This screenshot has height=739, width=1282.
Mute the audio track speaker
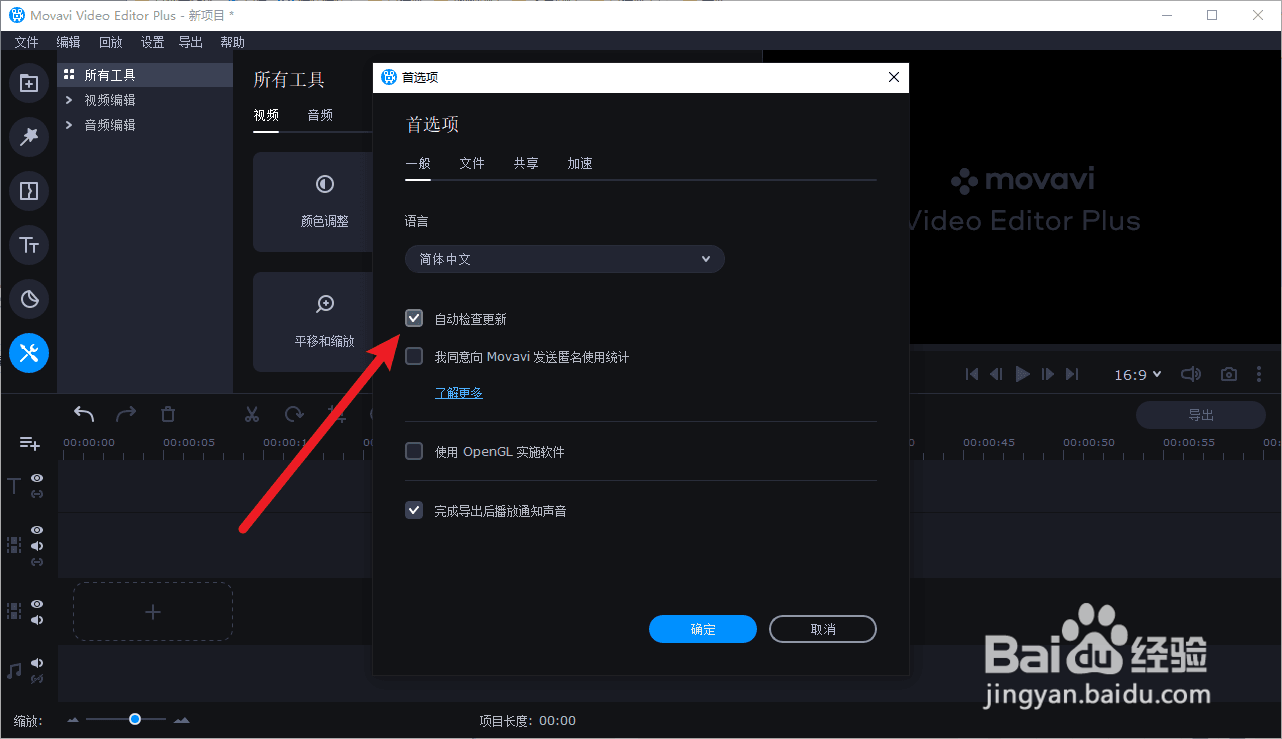pos(37,663)
